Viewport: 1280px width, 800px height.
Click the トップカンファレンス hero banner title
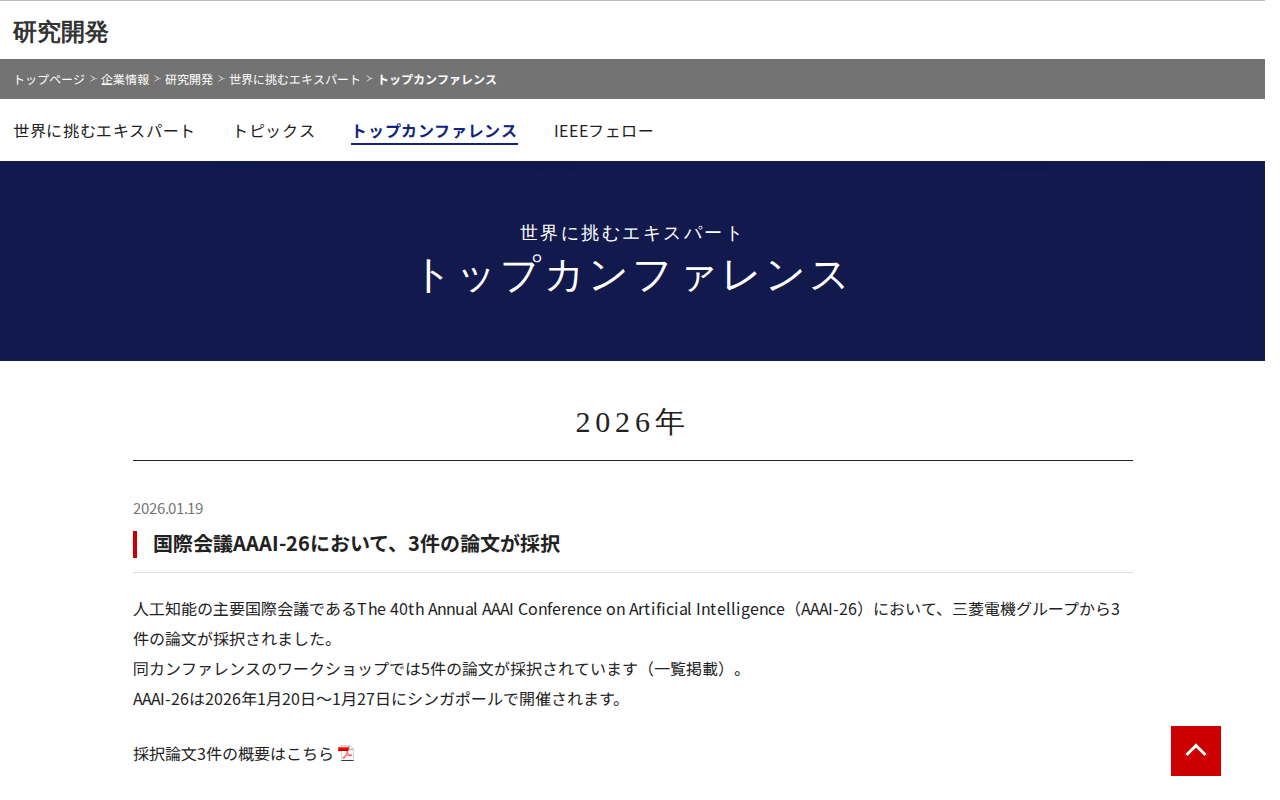point(630,276)
